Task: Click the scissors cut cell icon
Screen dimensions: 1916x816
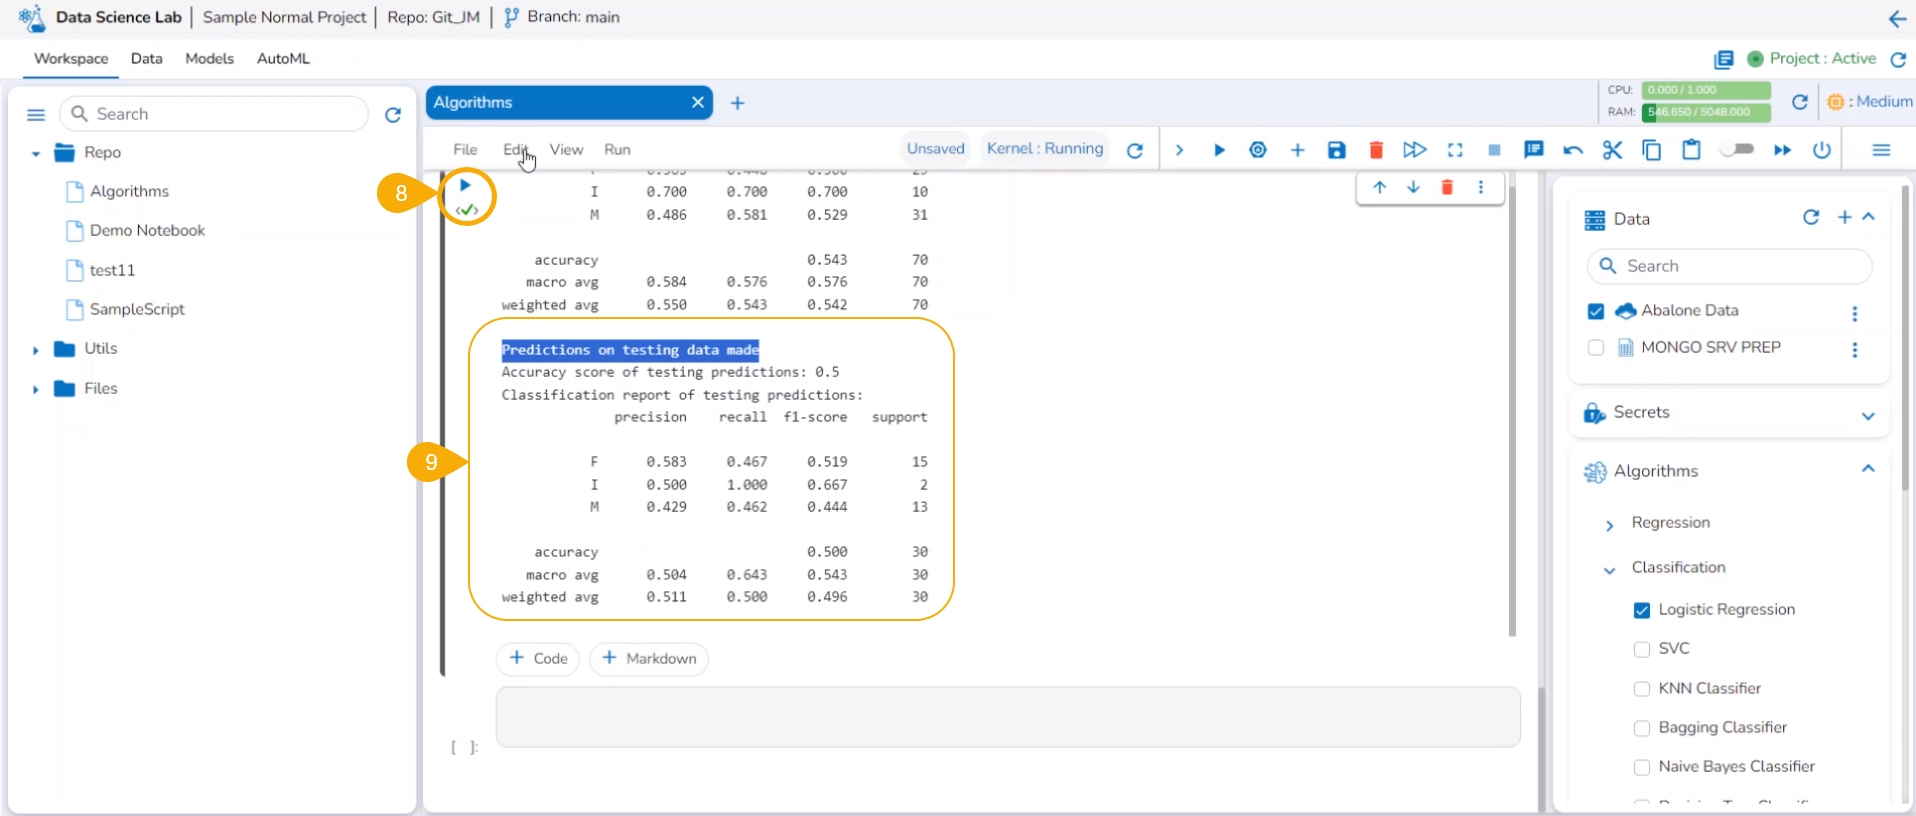Action: [x=1611, y=150]
